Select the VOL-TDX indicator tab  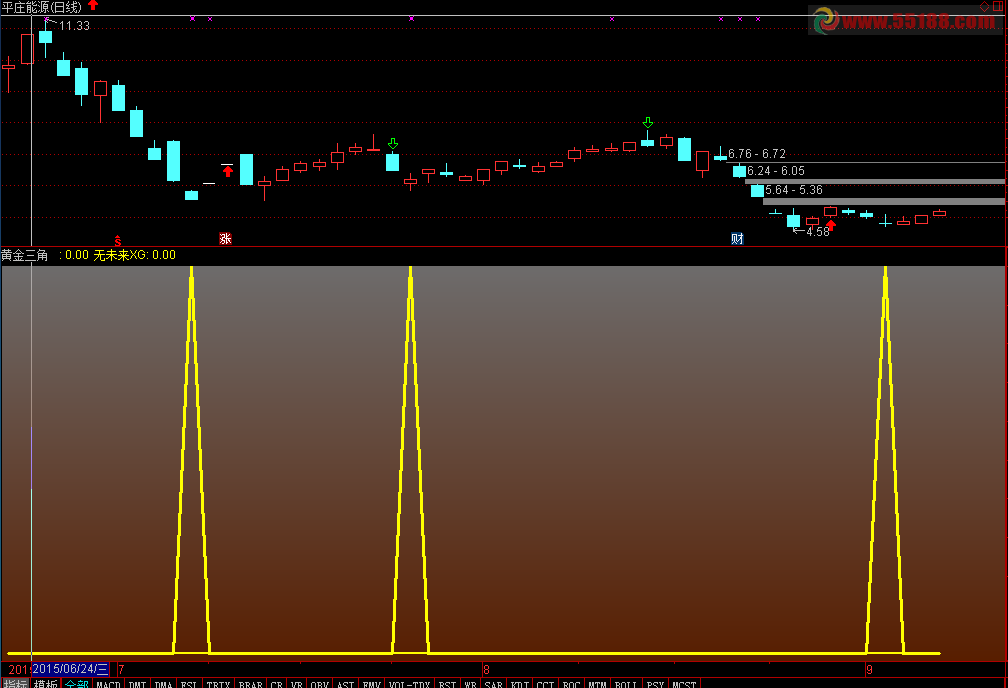(410, 684)
